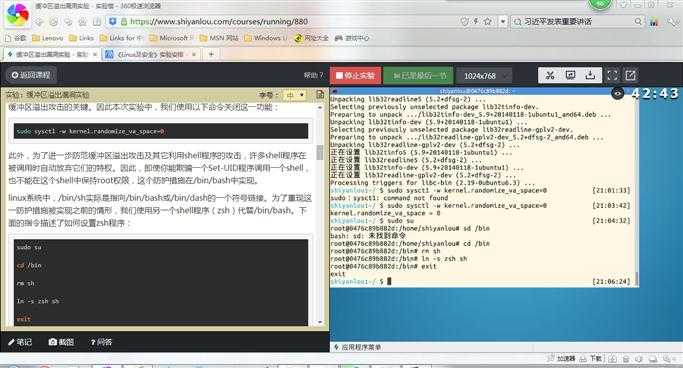Click the scroll-down arrow of instructions panel
Screen dimensions: 683x368
[x=320, y=322]
